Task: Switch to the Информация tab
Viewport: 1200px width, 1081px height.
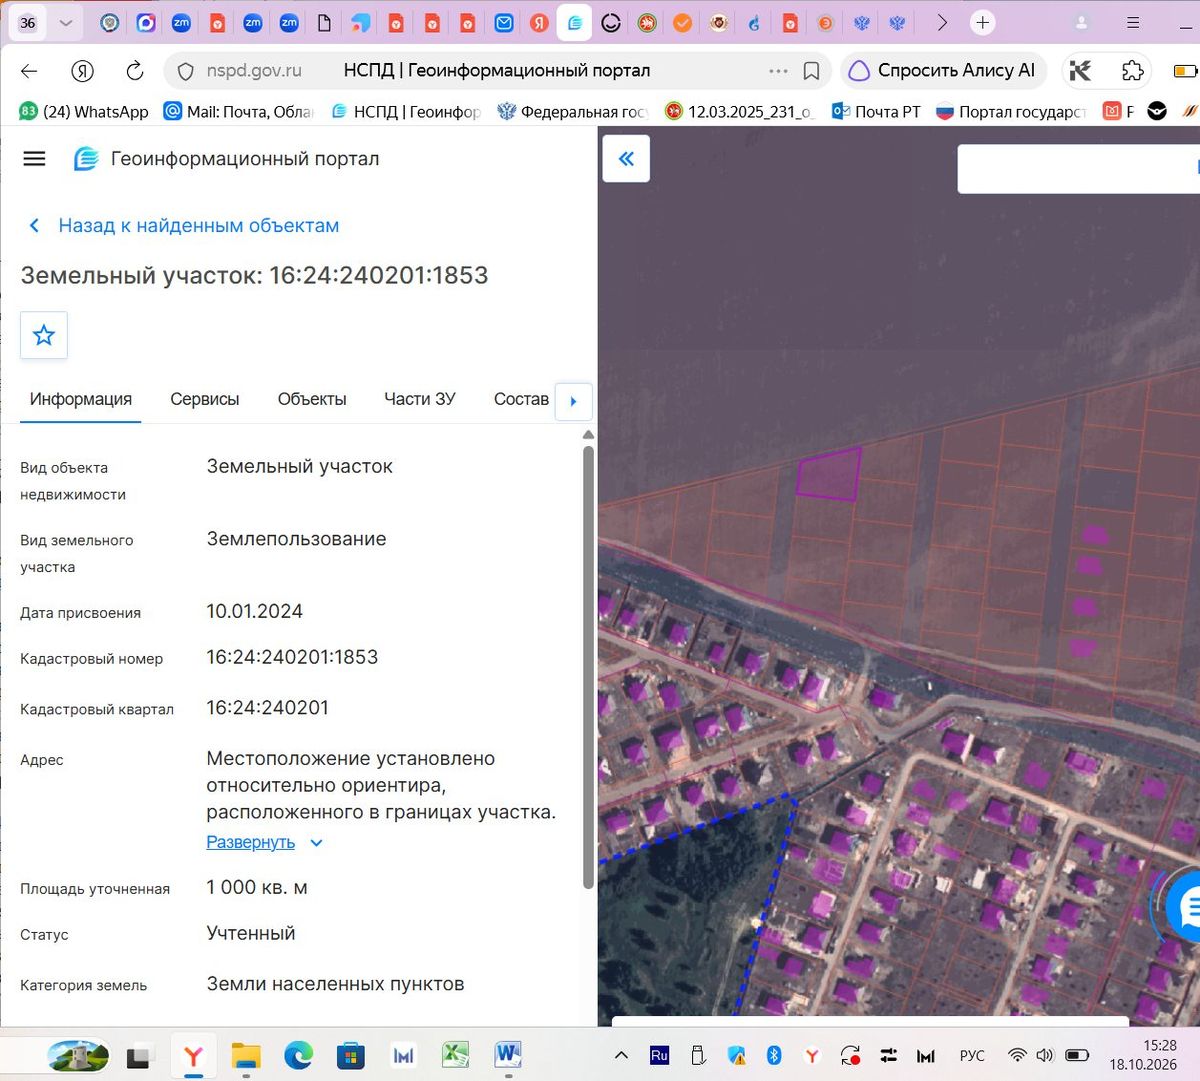Action: pos(81,399)
